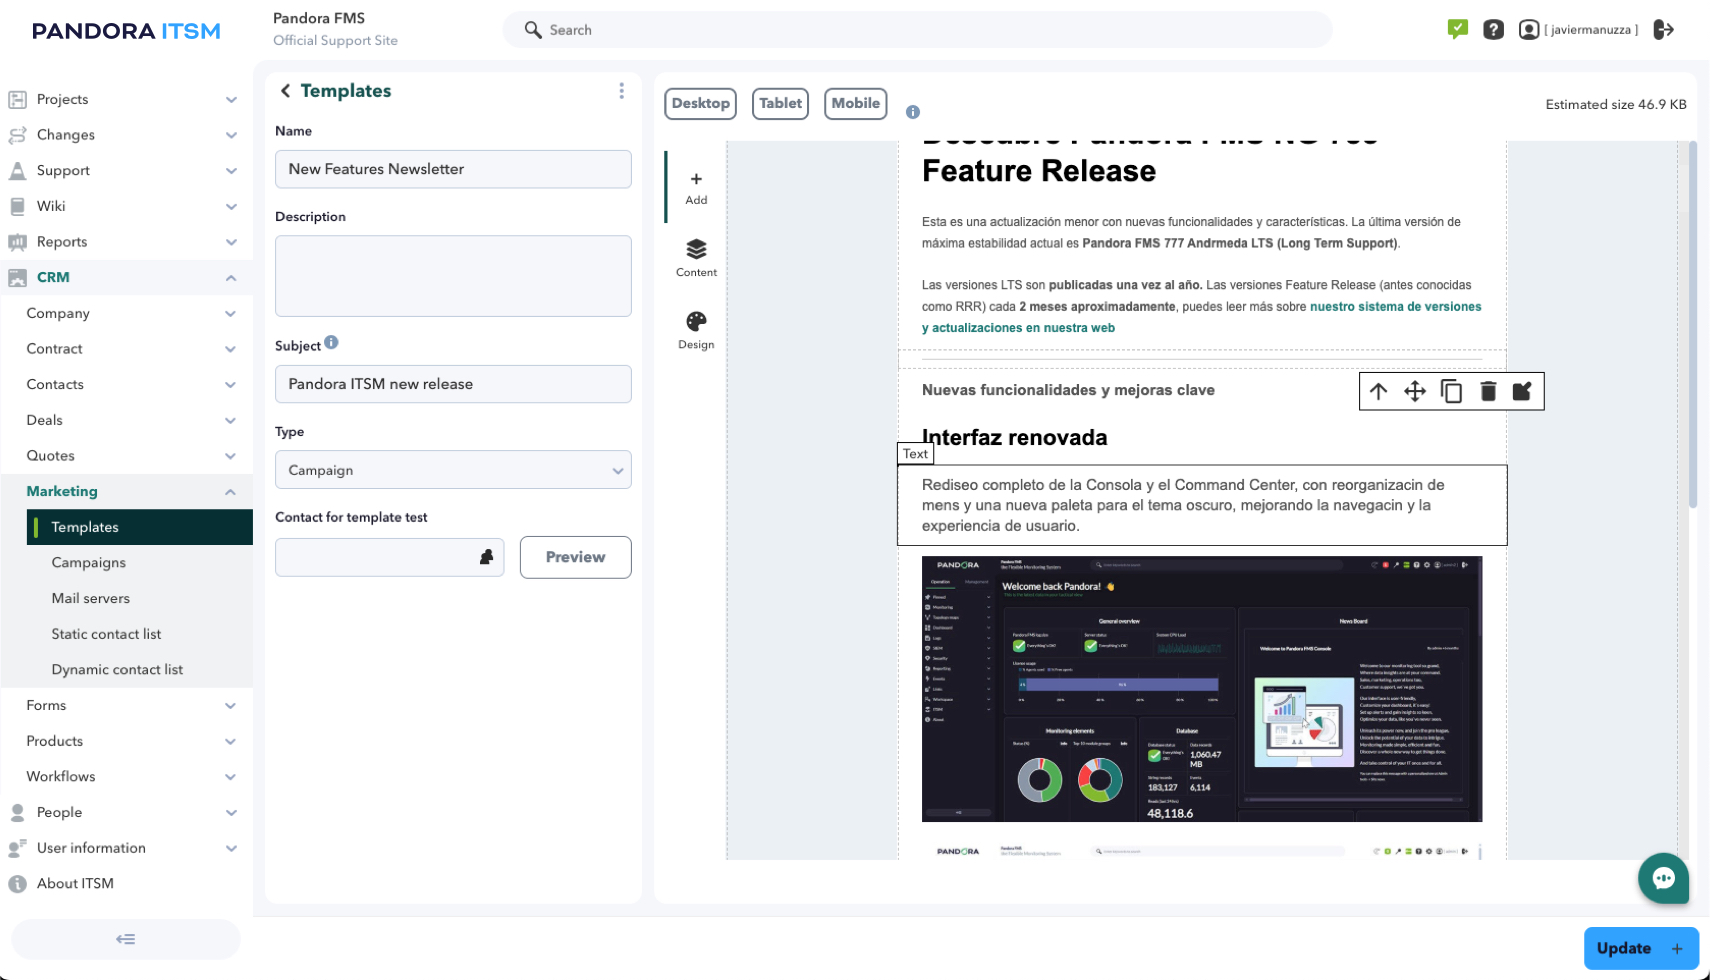Switch to Desktop preview mode
Viewport: 1710px width, 980px height.
pos(700,103)
